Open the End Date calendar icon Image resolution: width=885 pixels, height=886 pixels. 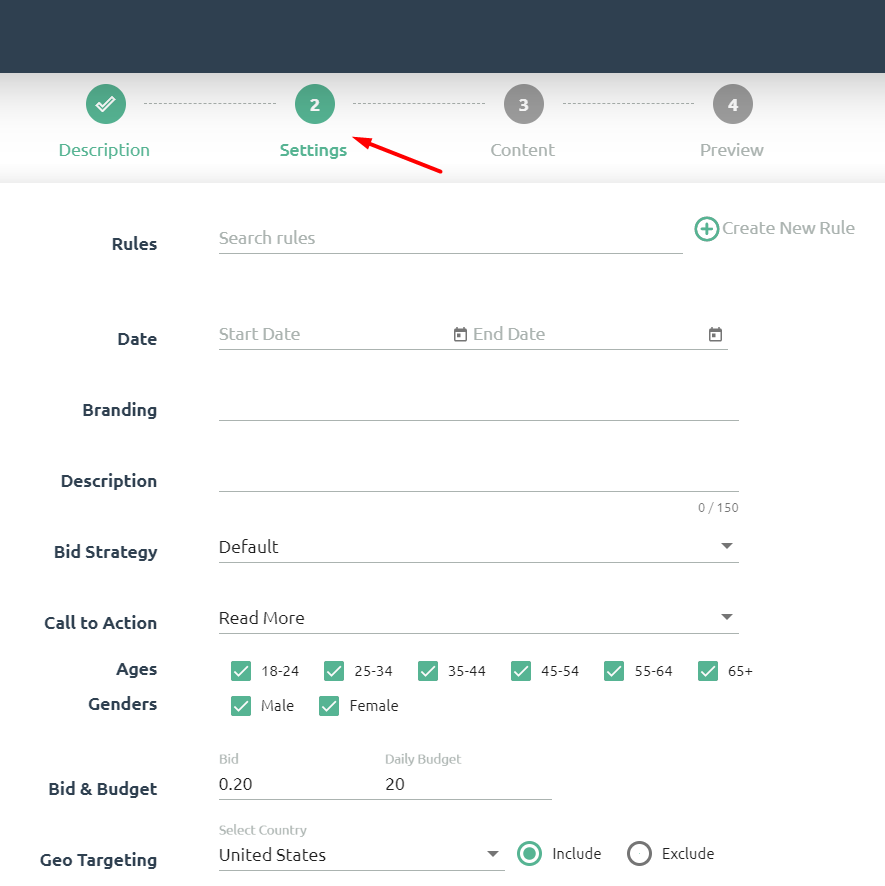point(715,335)
